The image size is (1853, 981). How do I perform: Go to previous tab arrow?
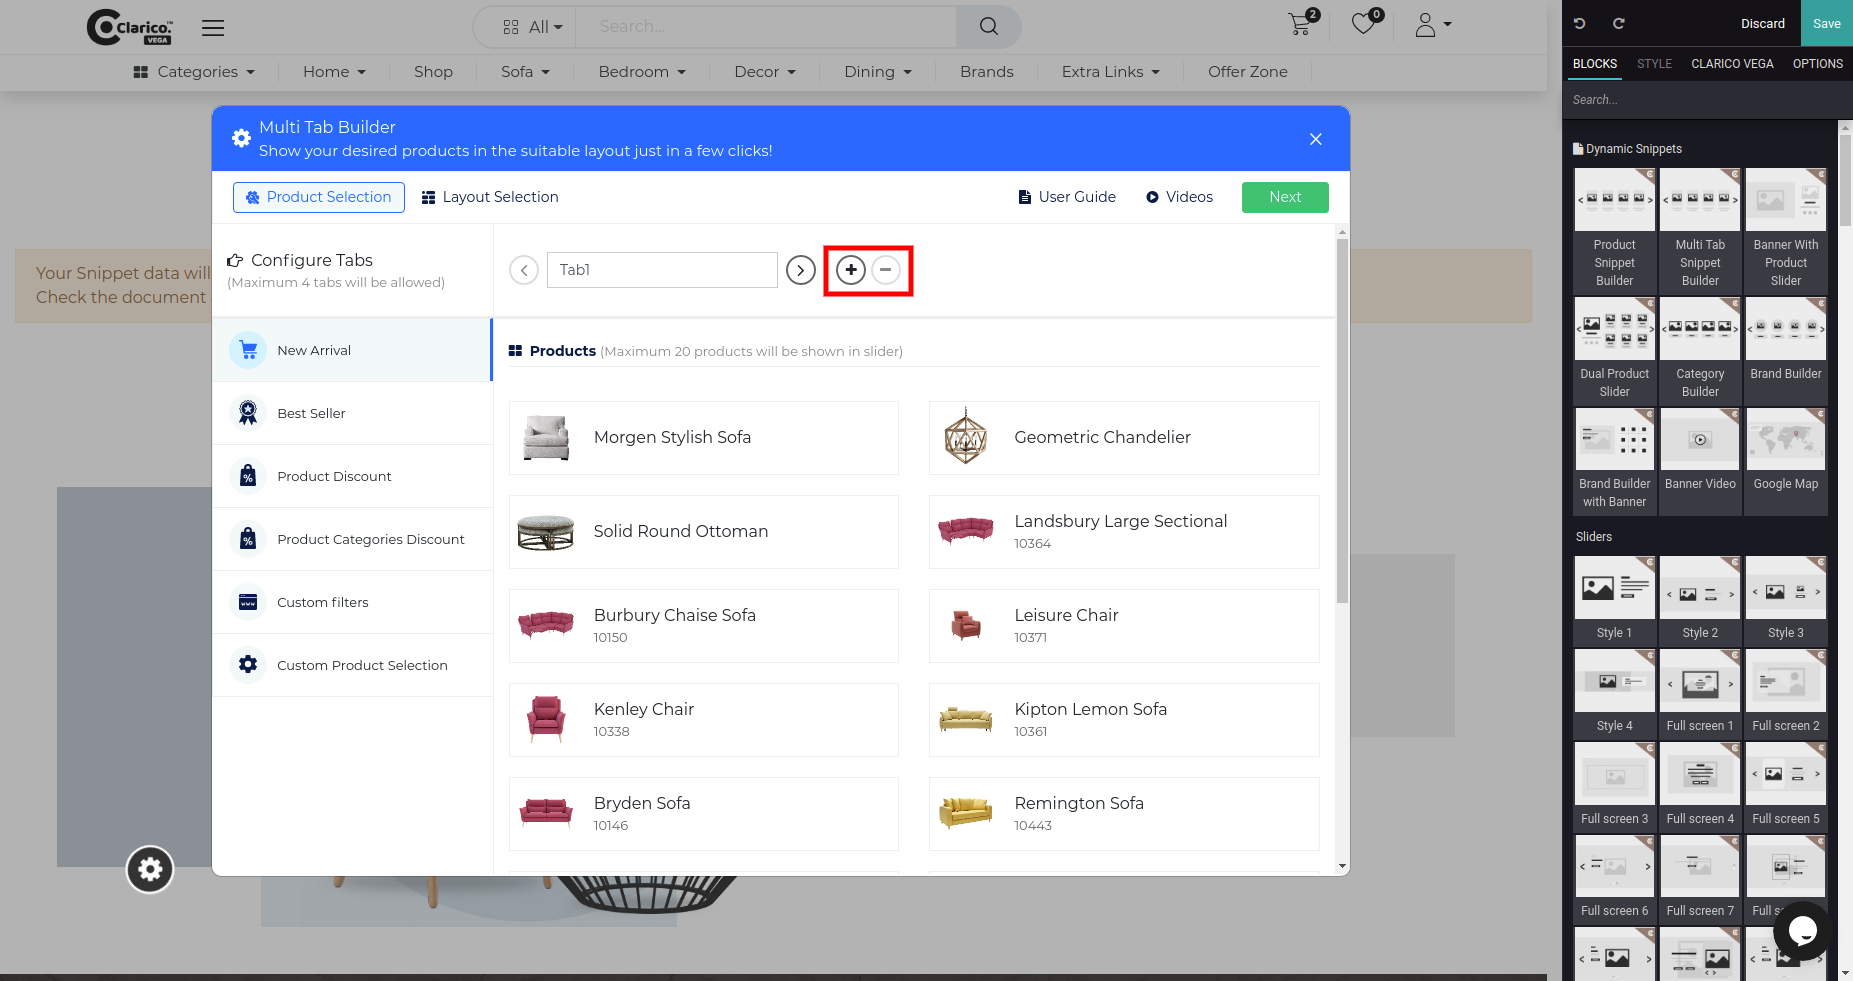[x=524, y=270]
